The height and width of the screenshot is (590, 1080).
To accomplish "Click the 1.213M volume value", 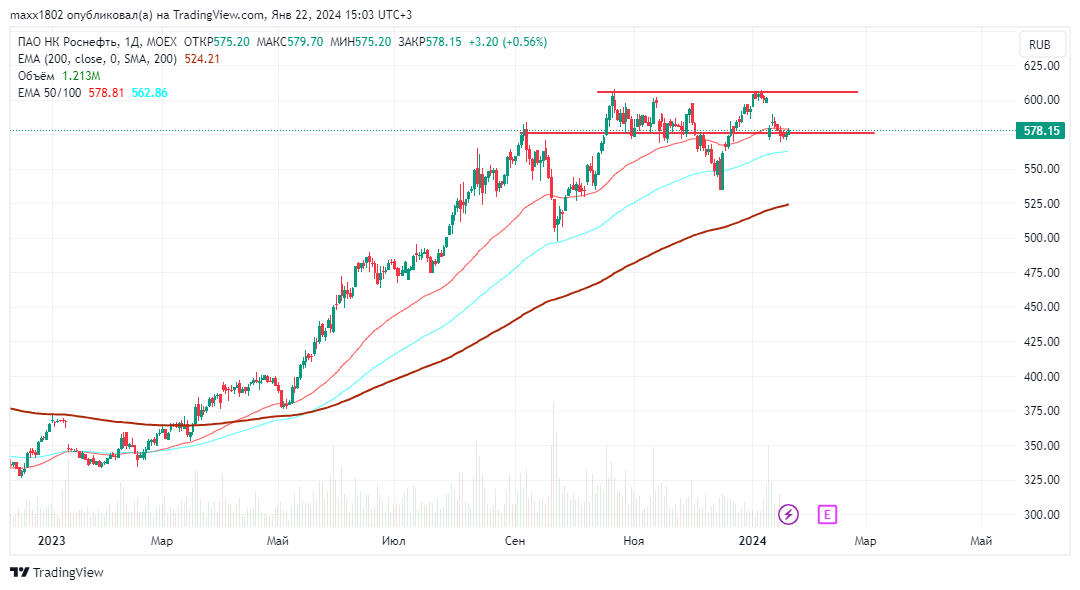I will [x=81, y=76].
